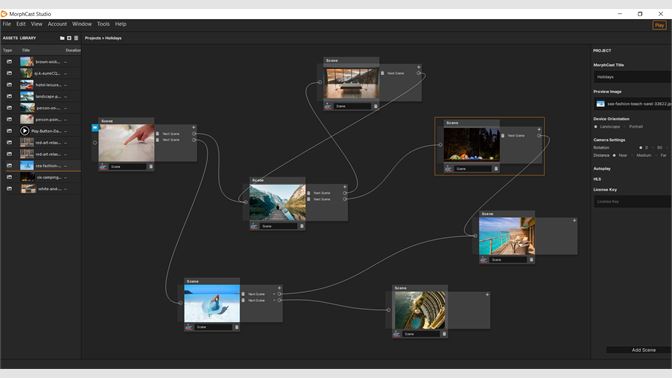
Task: Click the License Key input field
Action: point(632,202)
